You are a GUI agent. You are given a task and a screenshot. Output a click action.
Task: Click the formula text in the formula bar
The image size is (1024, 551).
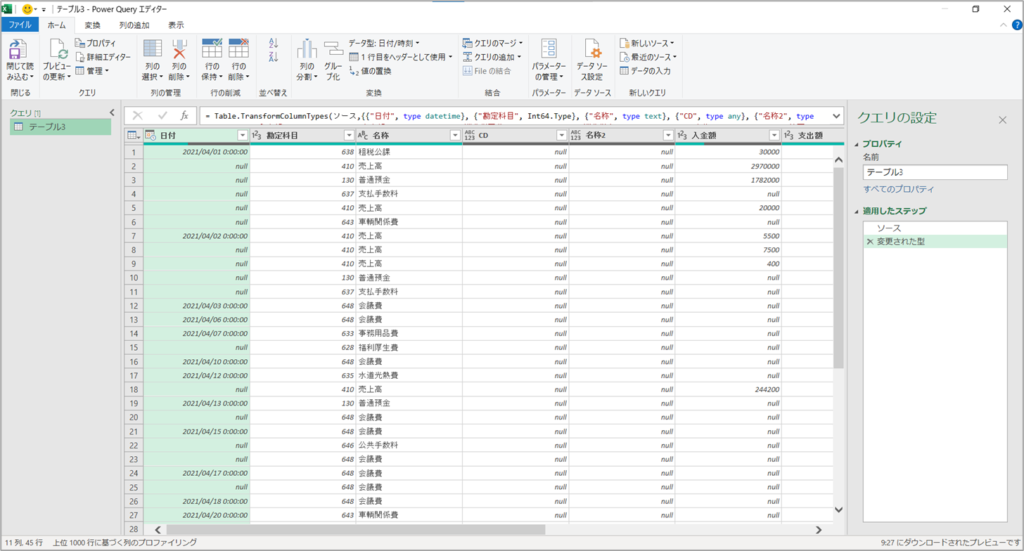pyautogui.click(x=509, y=116)
